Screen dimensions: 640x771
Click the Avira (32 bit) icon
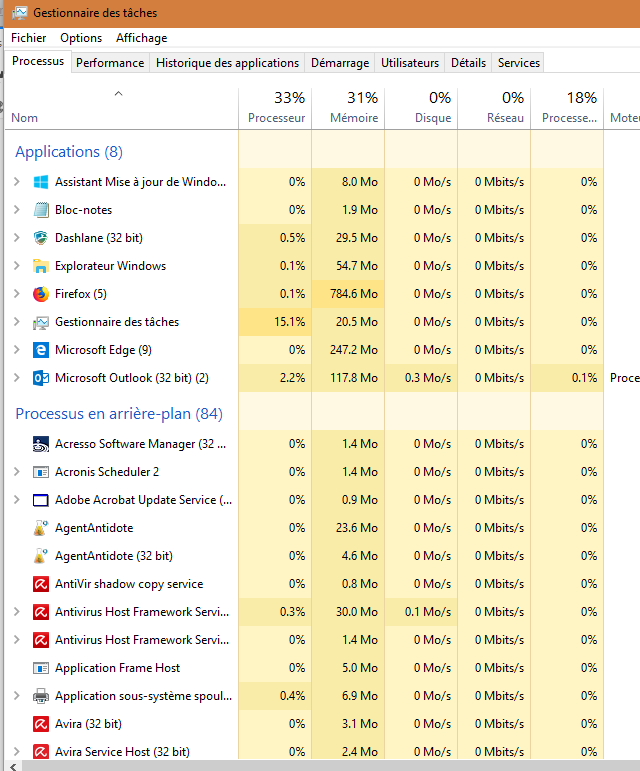point(41,724)
